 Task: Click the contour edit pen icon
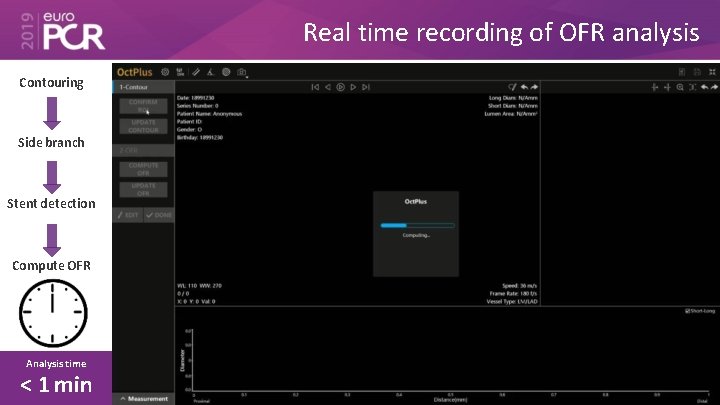[x=512, y=87]
